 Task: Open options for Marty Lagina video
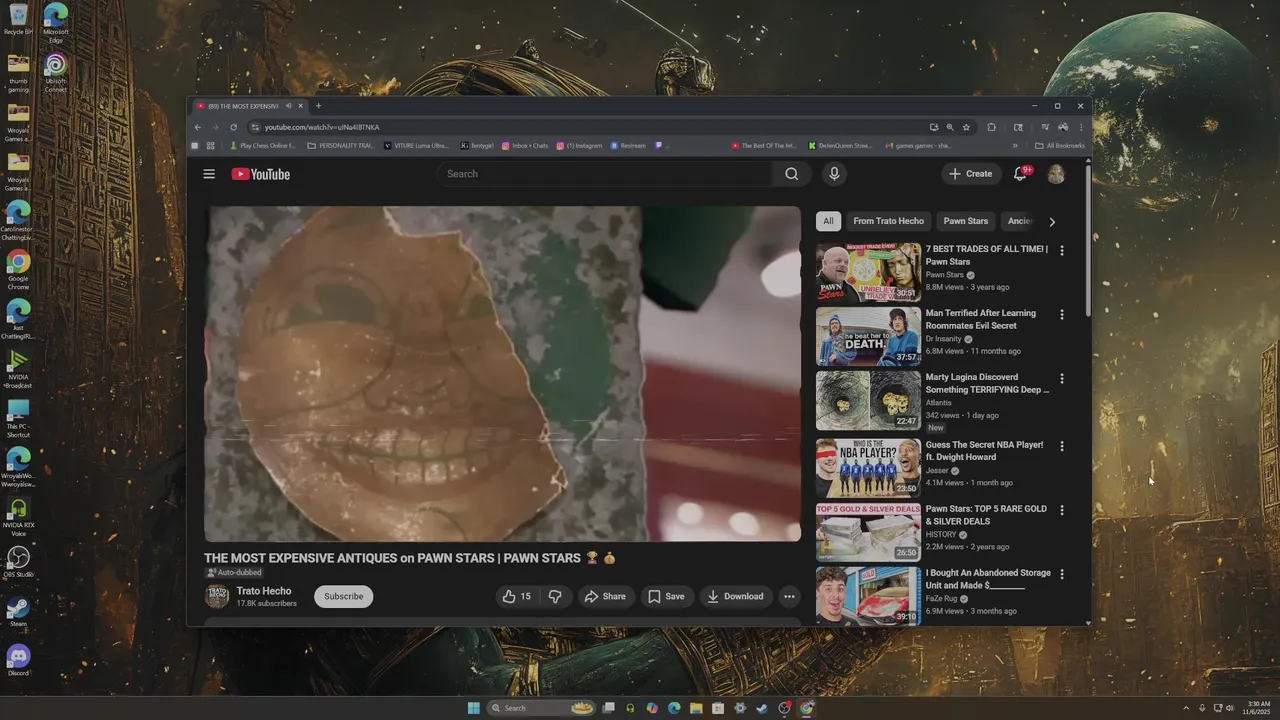(x=1062, y=379)
